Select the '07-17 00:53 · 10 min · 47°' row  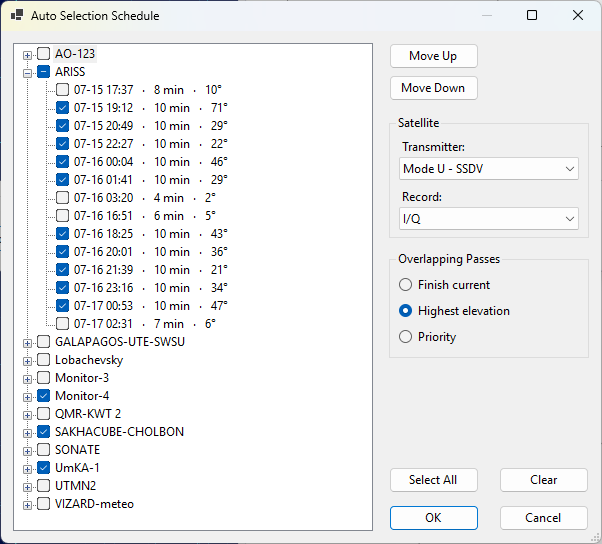pyautogui.click(x=150, y=306)
